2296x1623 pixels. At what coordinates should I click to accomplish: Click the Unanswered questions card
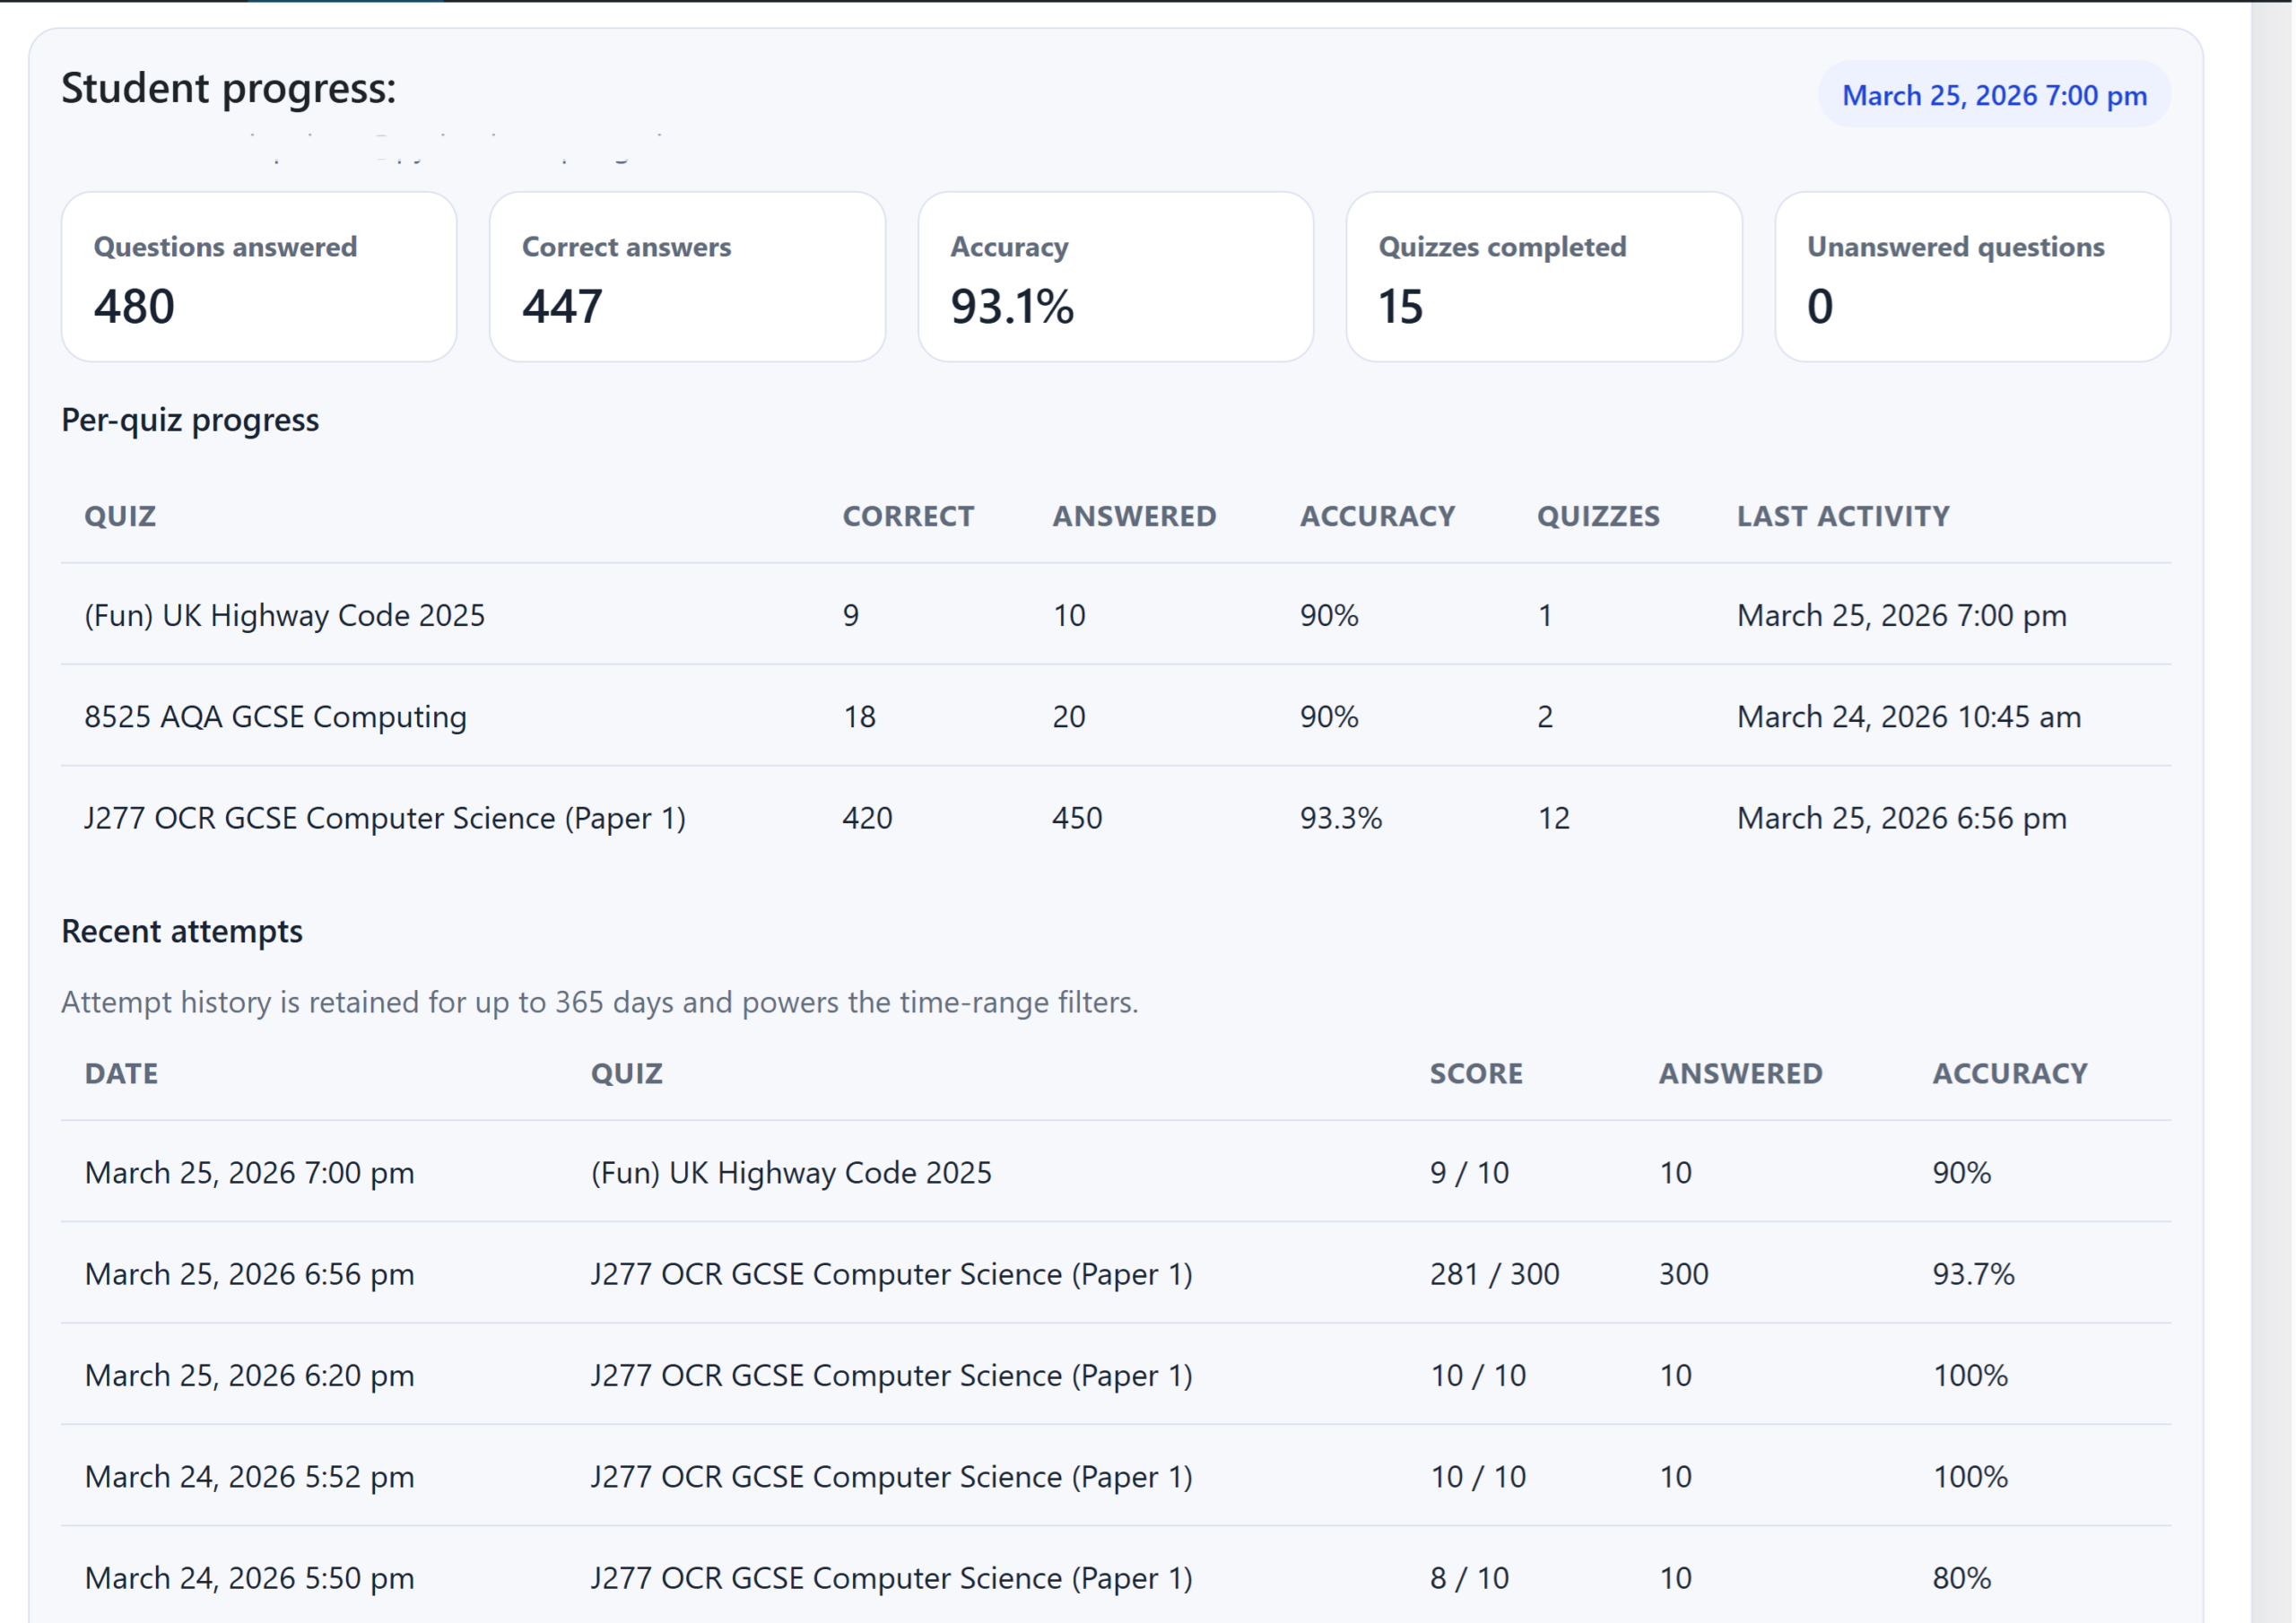[1971, 277]
